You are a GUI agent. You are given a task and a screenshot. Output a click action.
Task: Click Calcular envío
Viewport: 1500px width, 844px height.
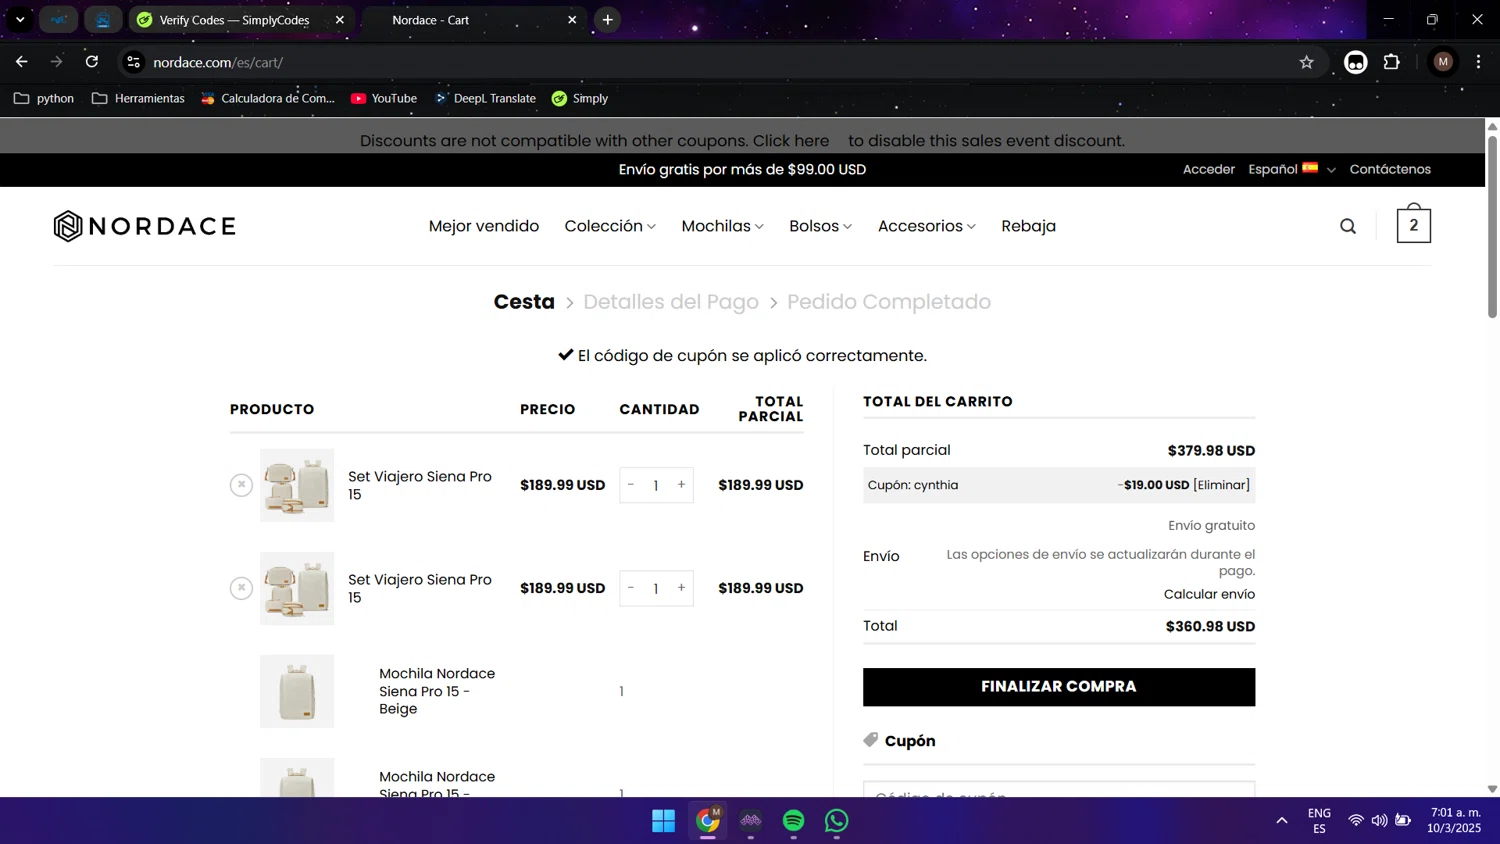coord(1209,594)
